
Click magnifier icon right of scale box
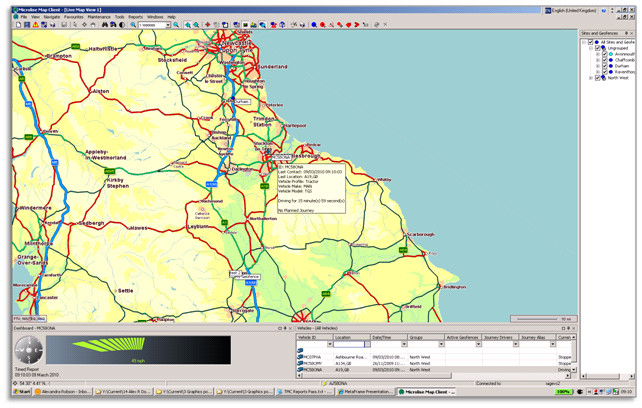click(x=177, y=25)
